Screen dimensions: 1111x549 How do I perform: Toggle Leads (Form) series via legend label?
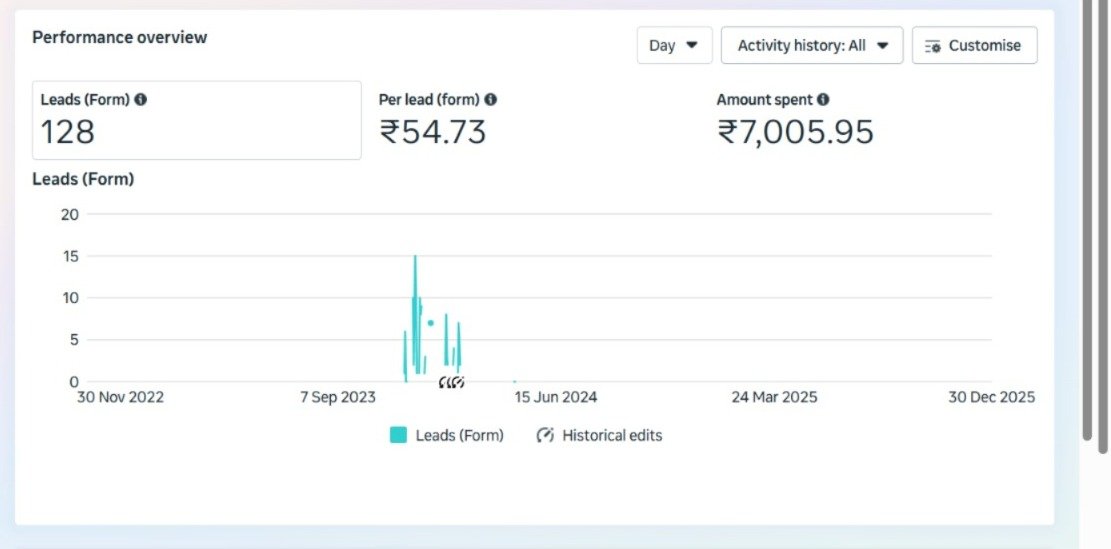coord(459,435)
